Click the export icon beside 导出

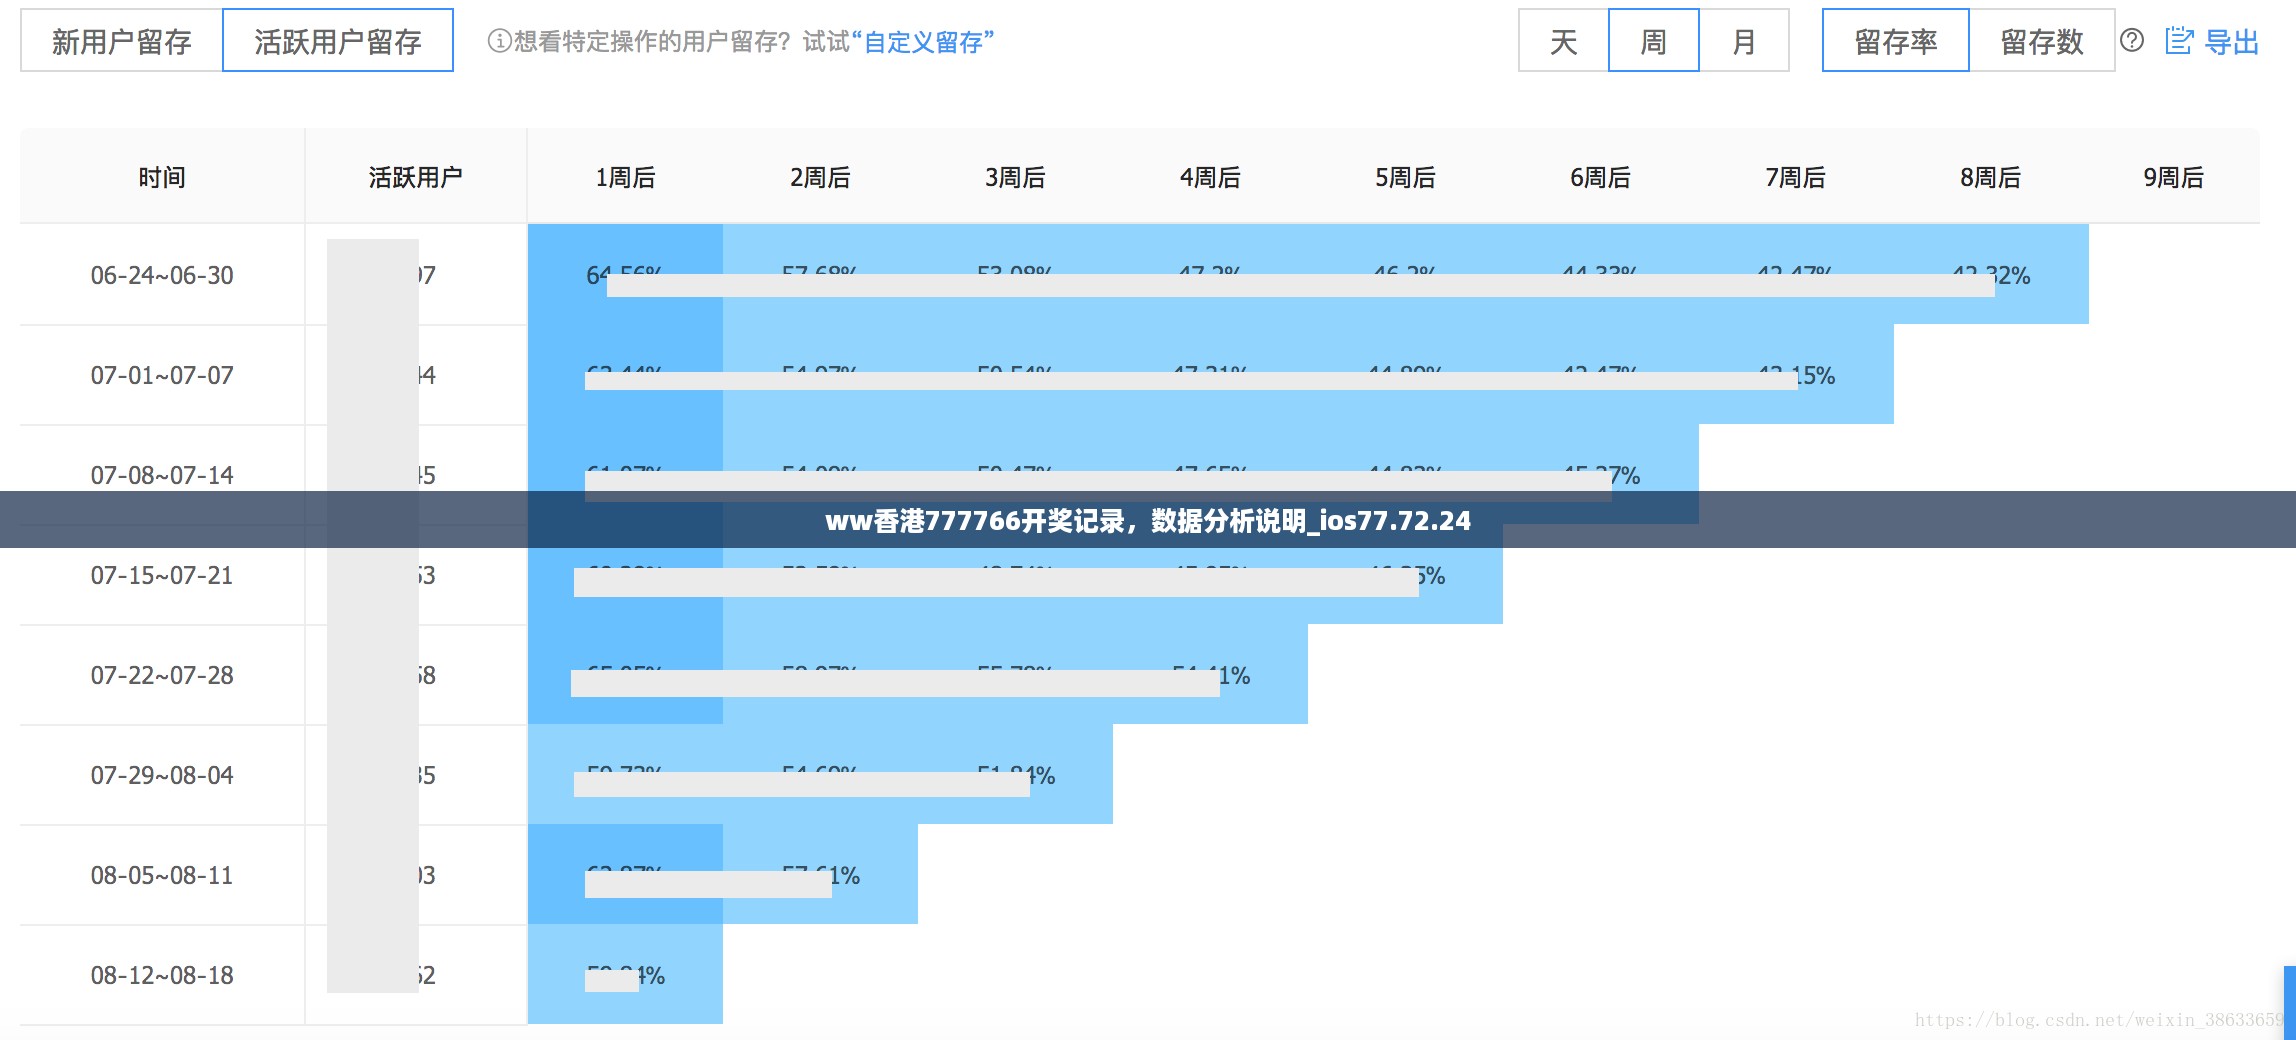tap(2179, 41)
